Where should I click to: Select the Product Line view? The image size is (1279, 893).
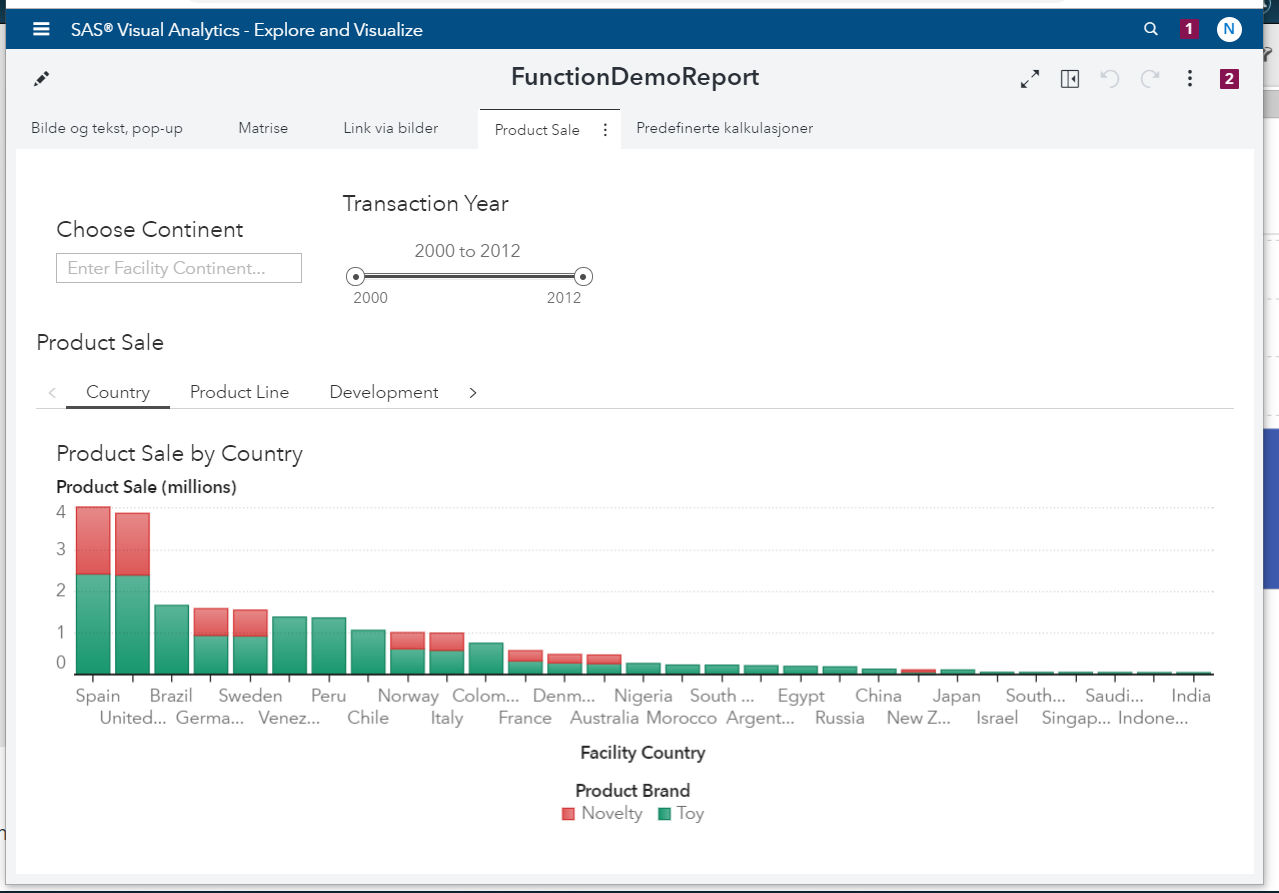[239, 392]
